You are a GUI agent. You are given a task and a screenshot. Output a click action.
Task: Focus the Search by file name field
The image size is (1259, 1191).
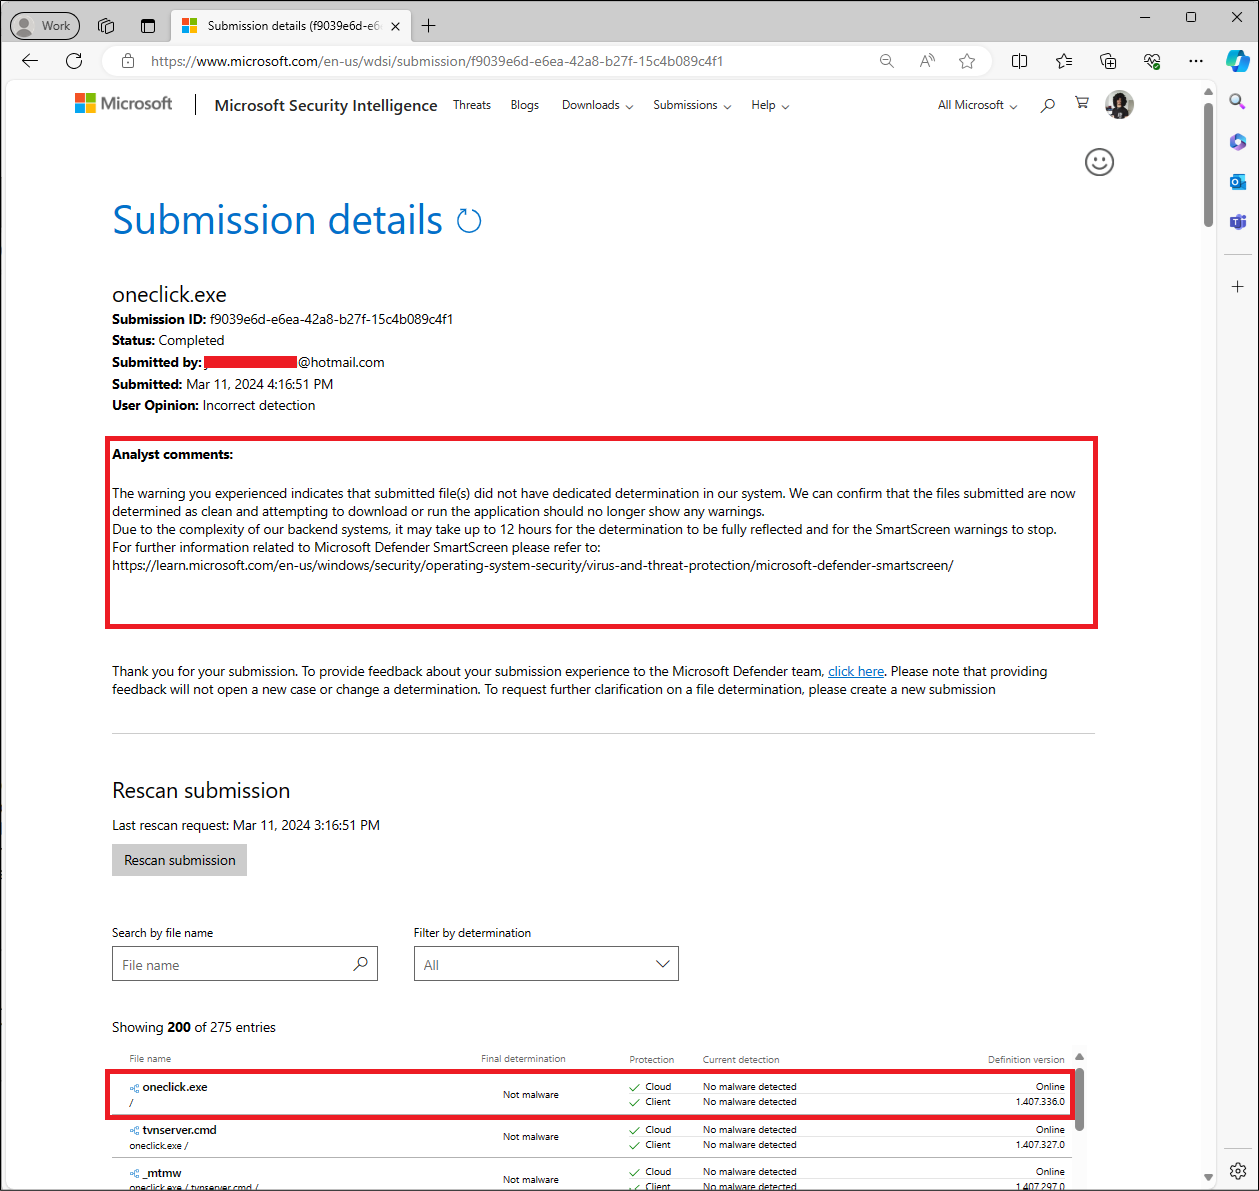click(245, 964)
